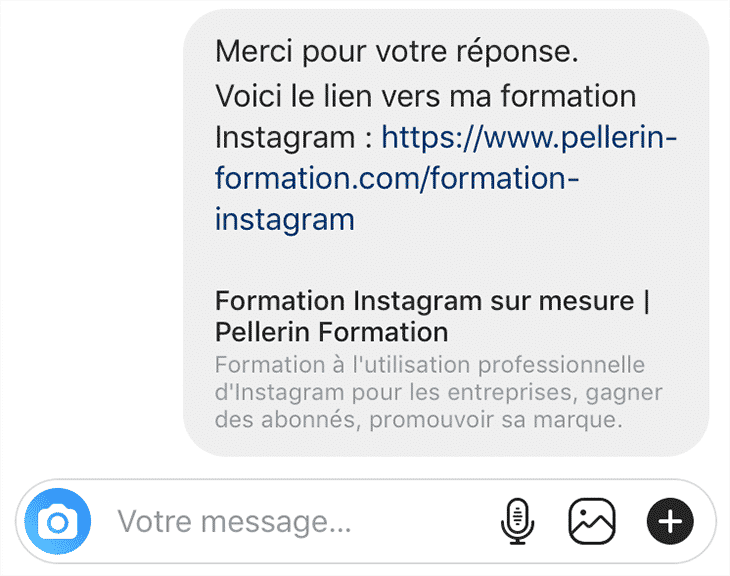Click the grey link preview description text
The image size is (730, 576).
(438, 392)
